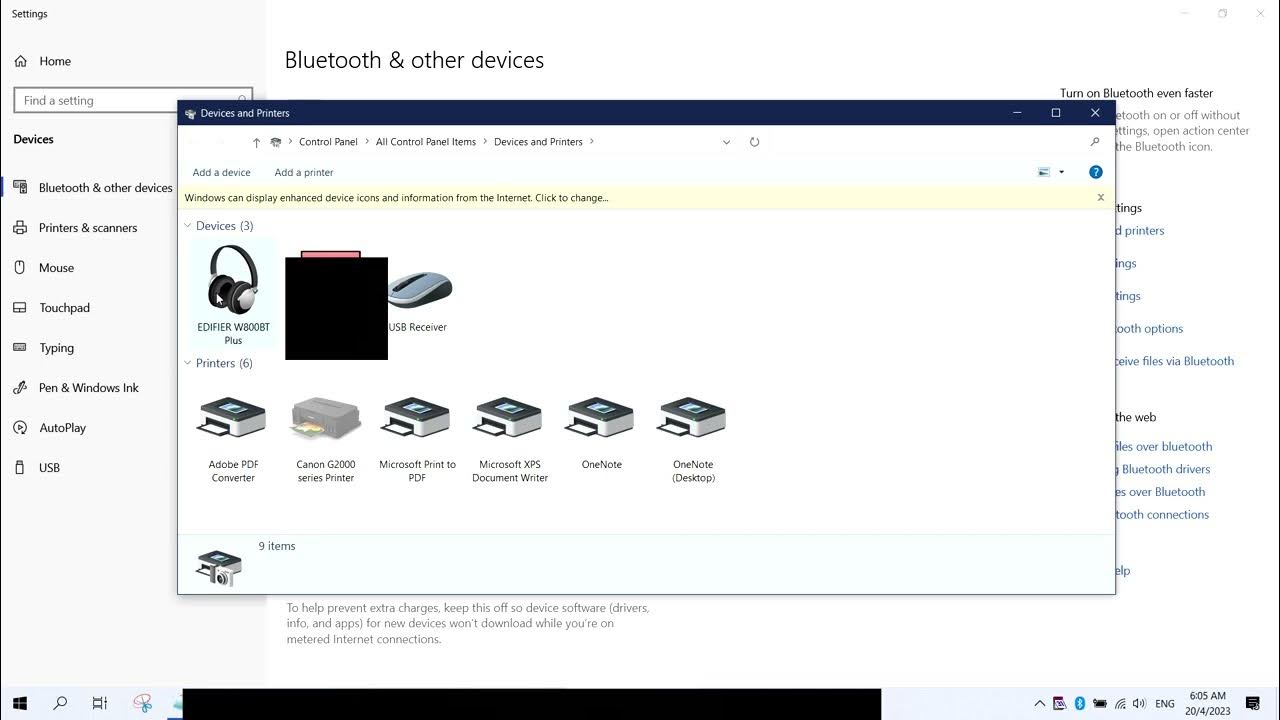Open Touchpad settings page
Viewport: 1280px width, 720px height.
(64, 308)
